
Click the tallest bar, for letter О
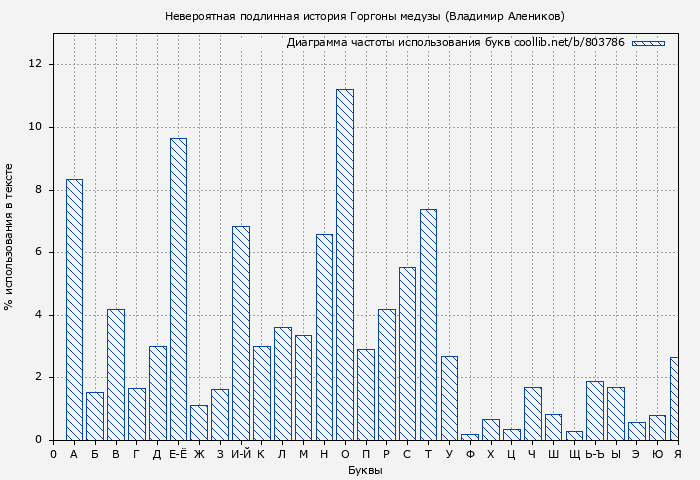coord(345,265)
